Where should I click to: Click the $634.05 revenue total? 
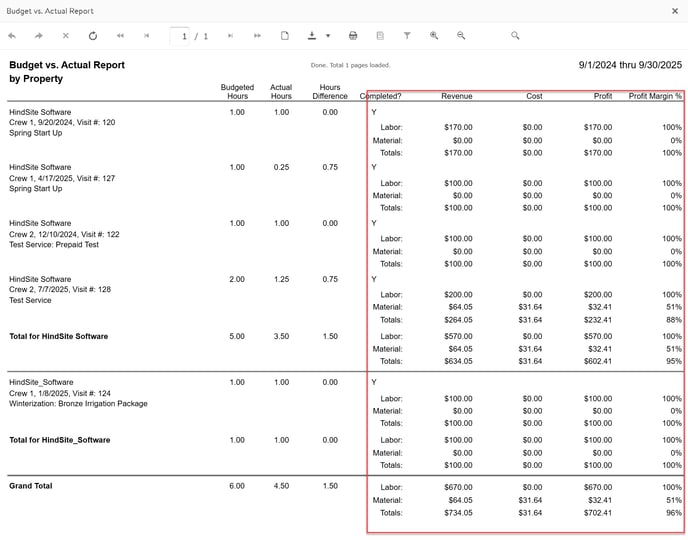point(458,361)
